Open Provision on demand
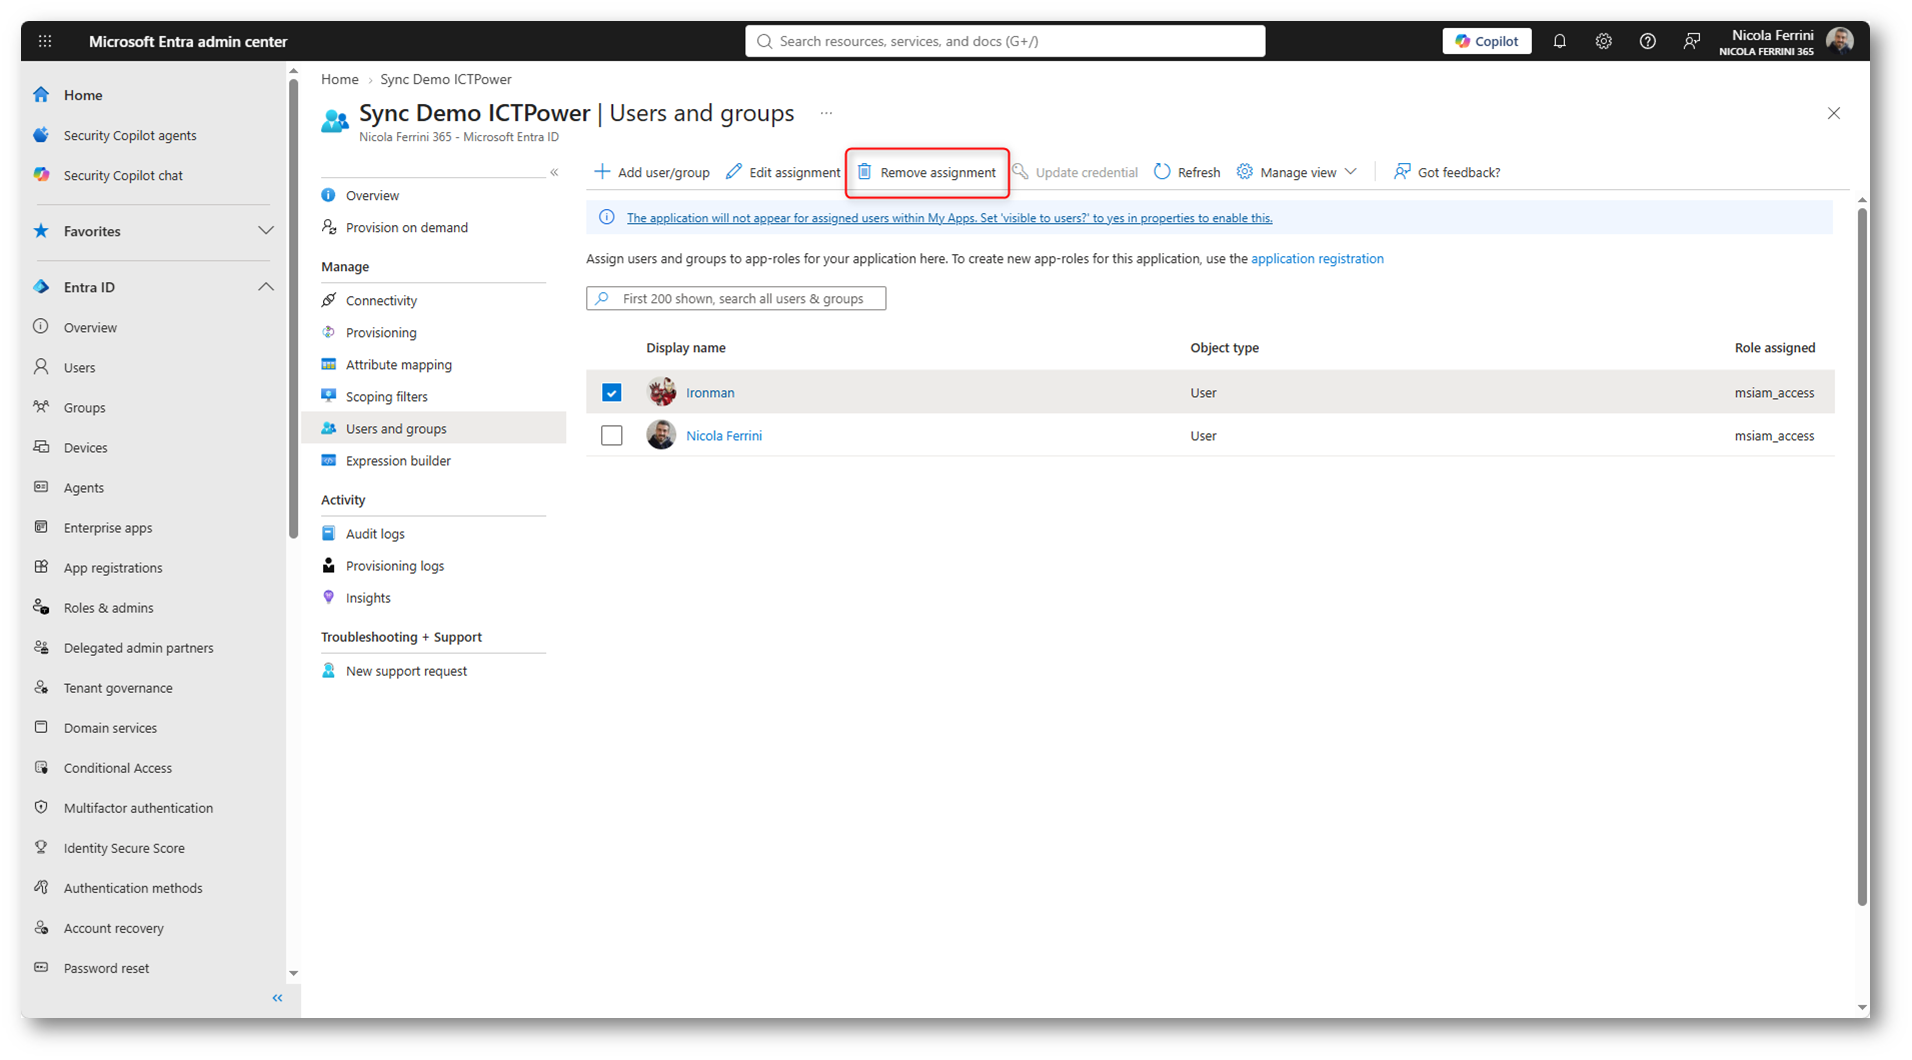1912x1060 pixels. tap(407, 228)
